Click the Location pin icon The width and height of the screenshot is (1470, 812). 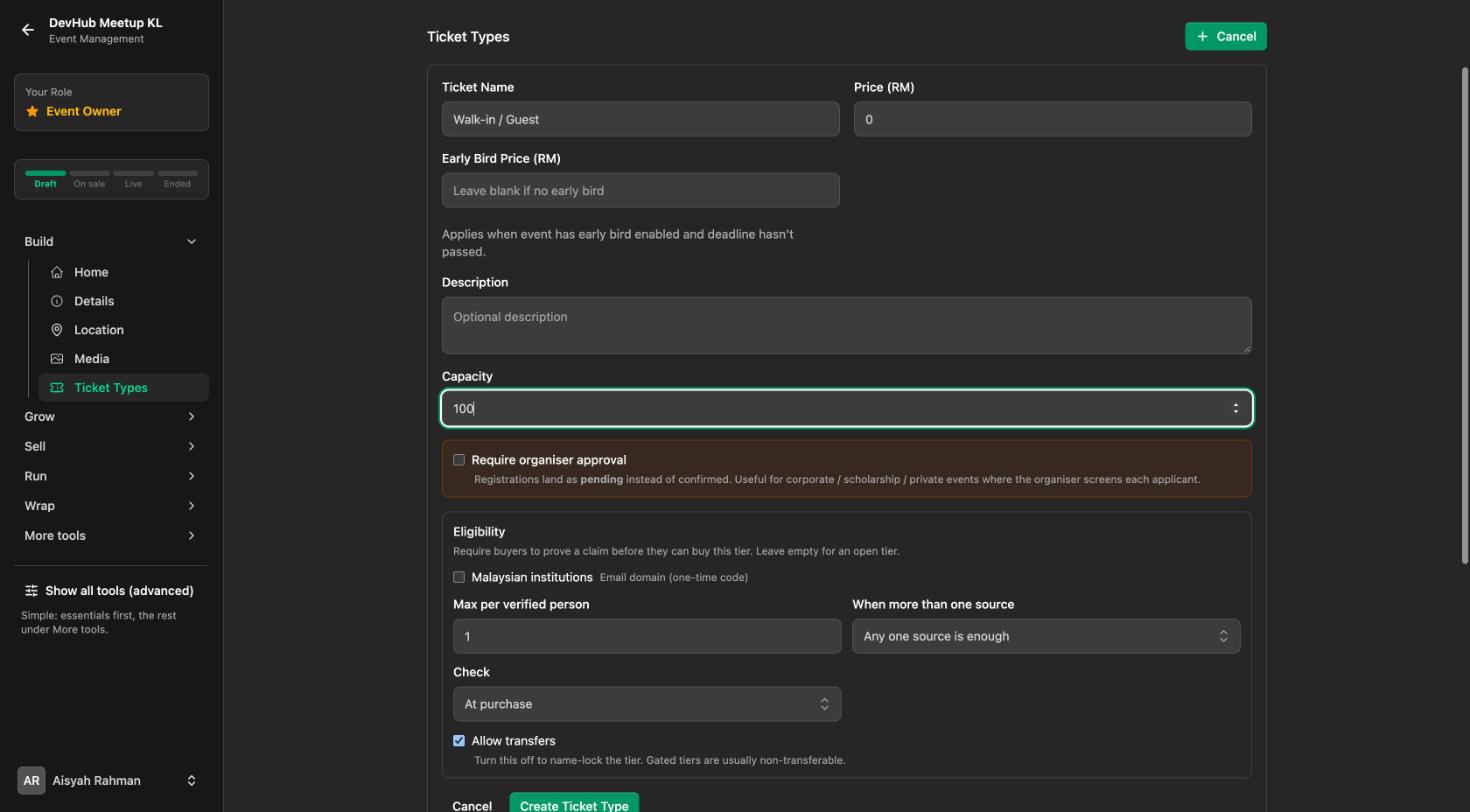[x=57, y=330]
